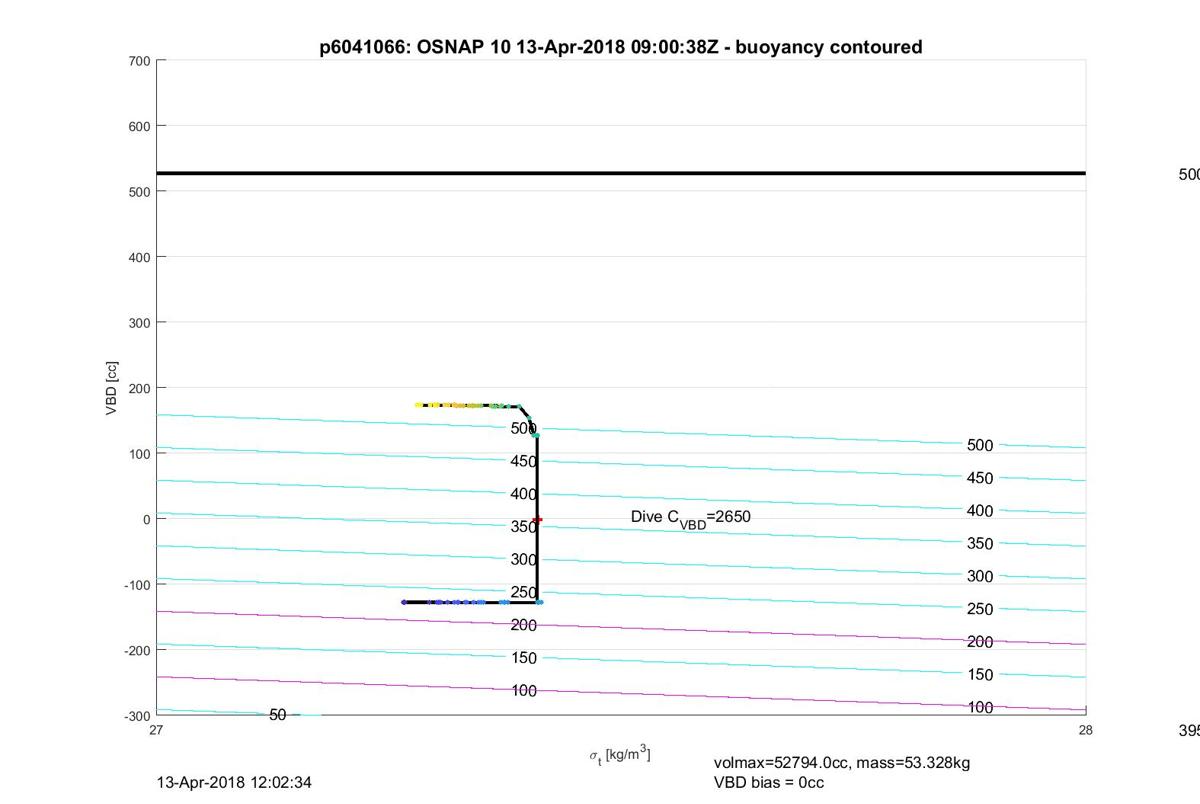This screenshot has width=1200, height=804.
Task: Click contour label 300 beside the dive profile line
Action: 524,560
